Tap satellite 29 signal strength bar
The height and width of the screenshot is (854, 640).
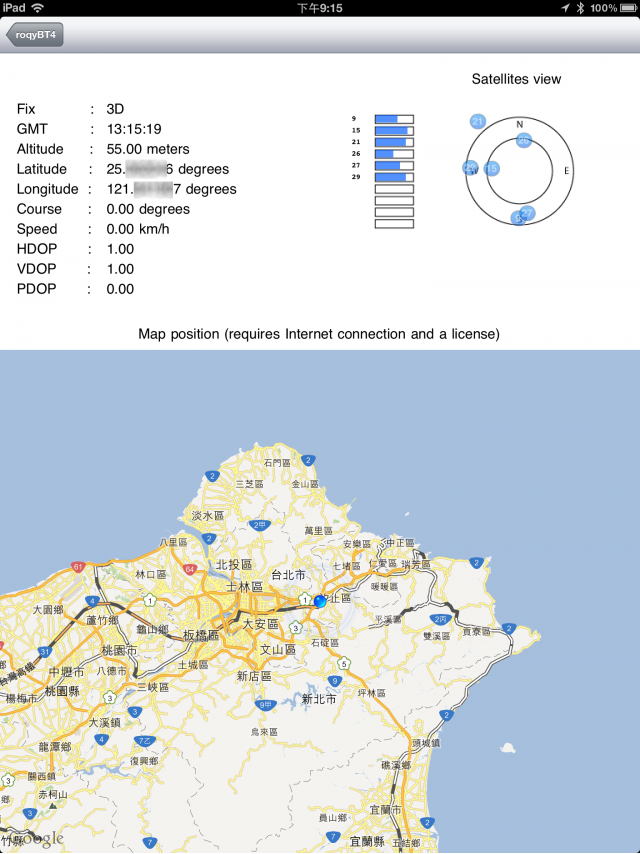[394, 177]
